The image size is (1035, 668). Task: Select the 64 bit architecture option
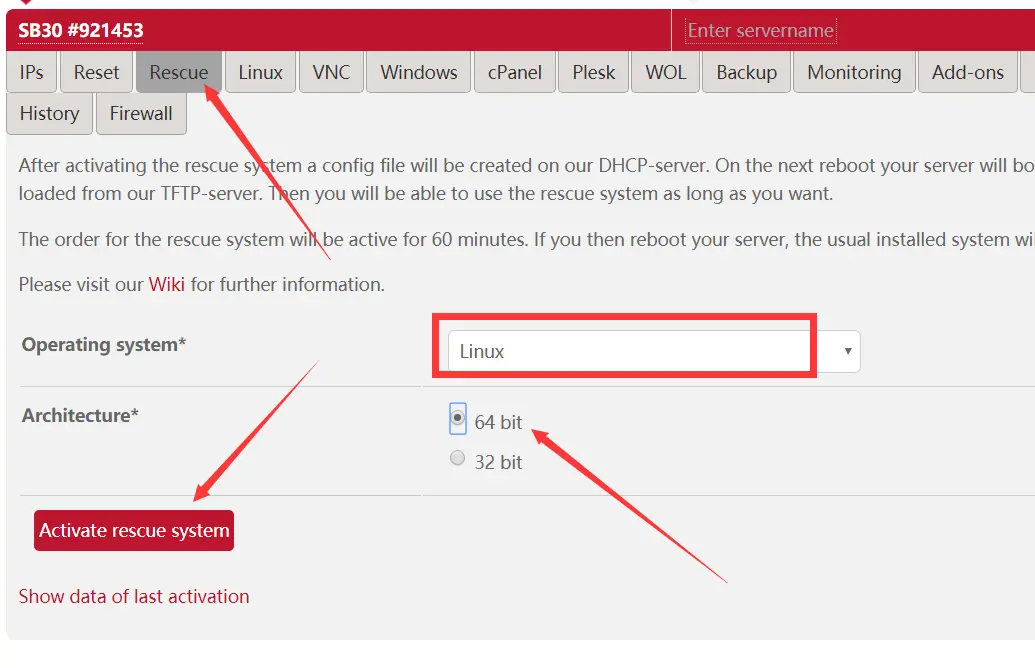click(458, 419)
